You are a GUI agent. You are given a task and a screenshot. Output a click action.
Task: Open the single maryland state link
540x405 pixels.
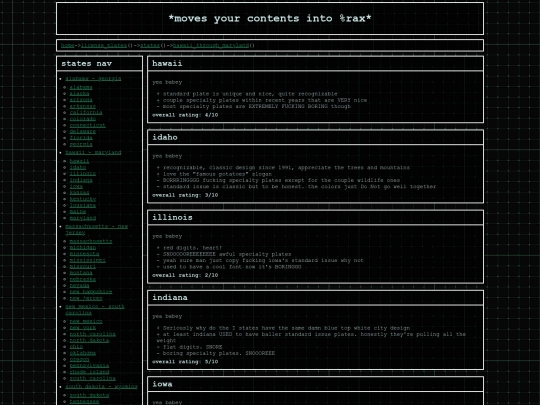point(83,218)
